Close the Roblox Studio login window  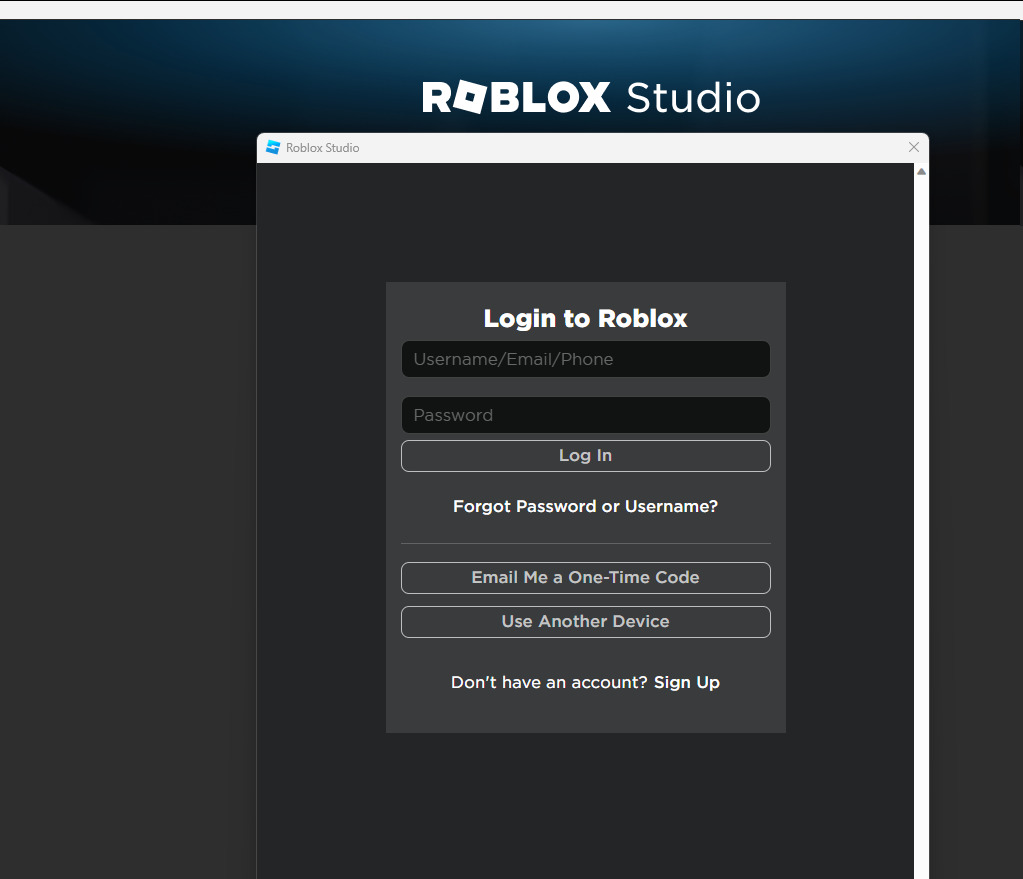point(913,147)
